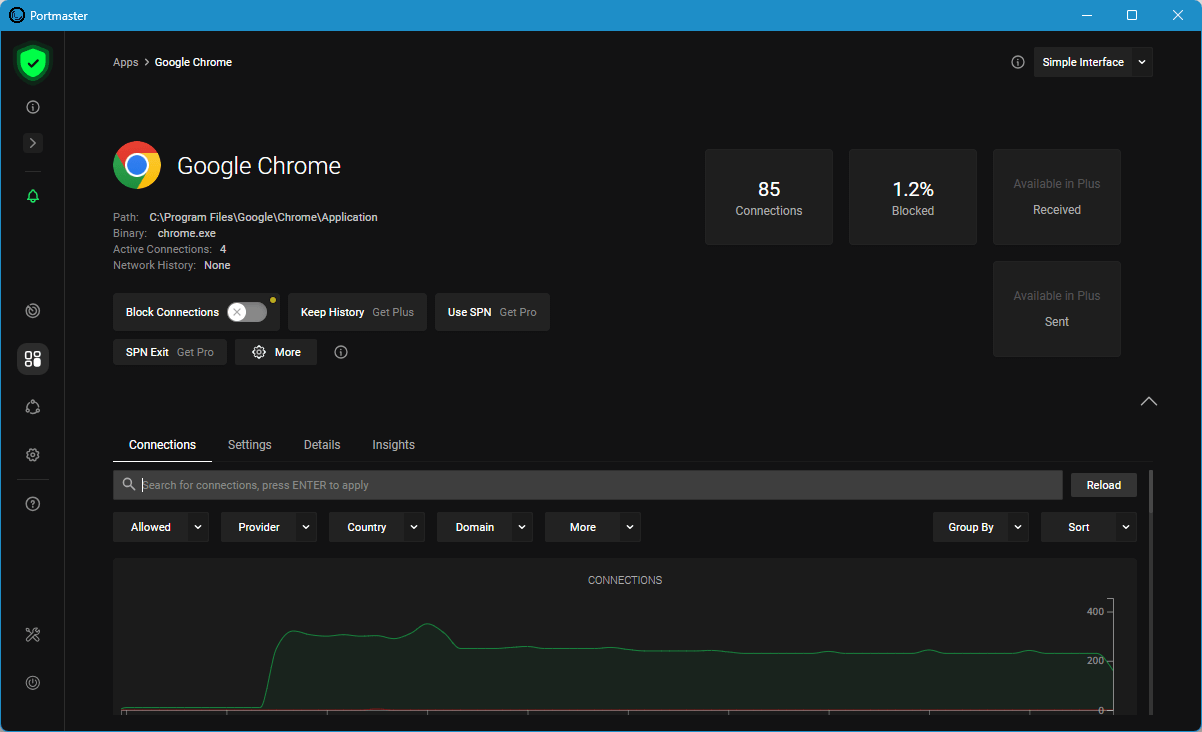Switch to the Settings tab

249,445
